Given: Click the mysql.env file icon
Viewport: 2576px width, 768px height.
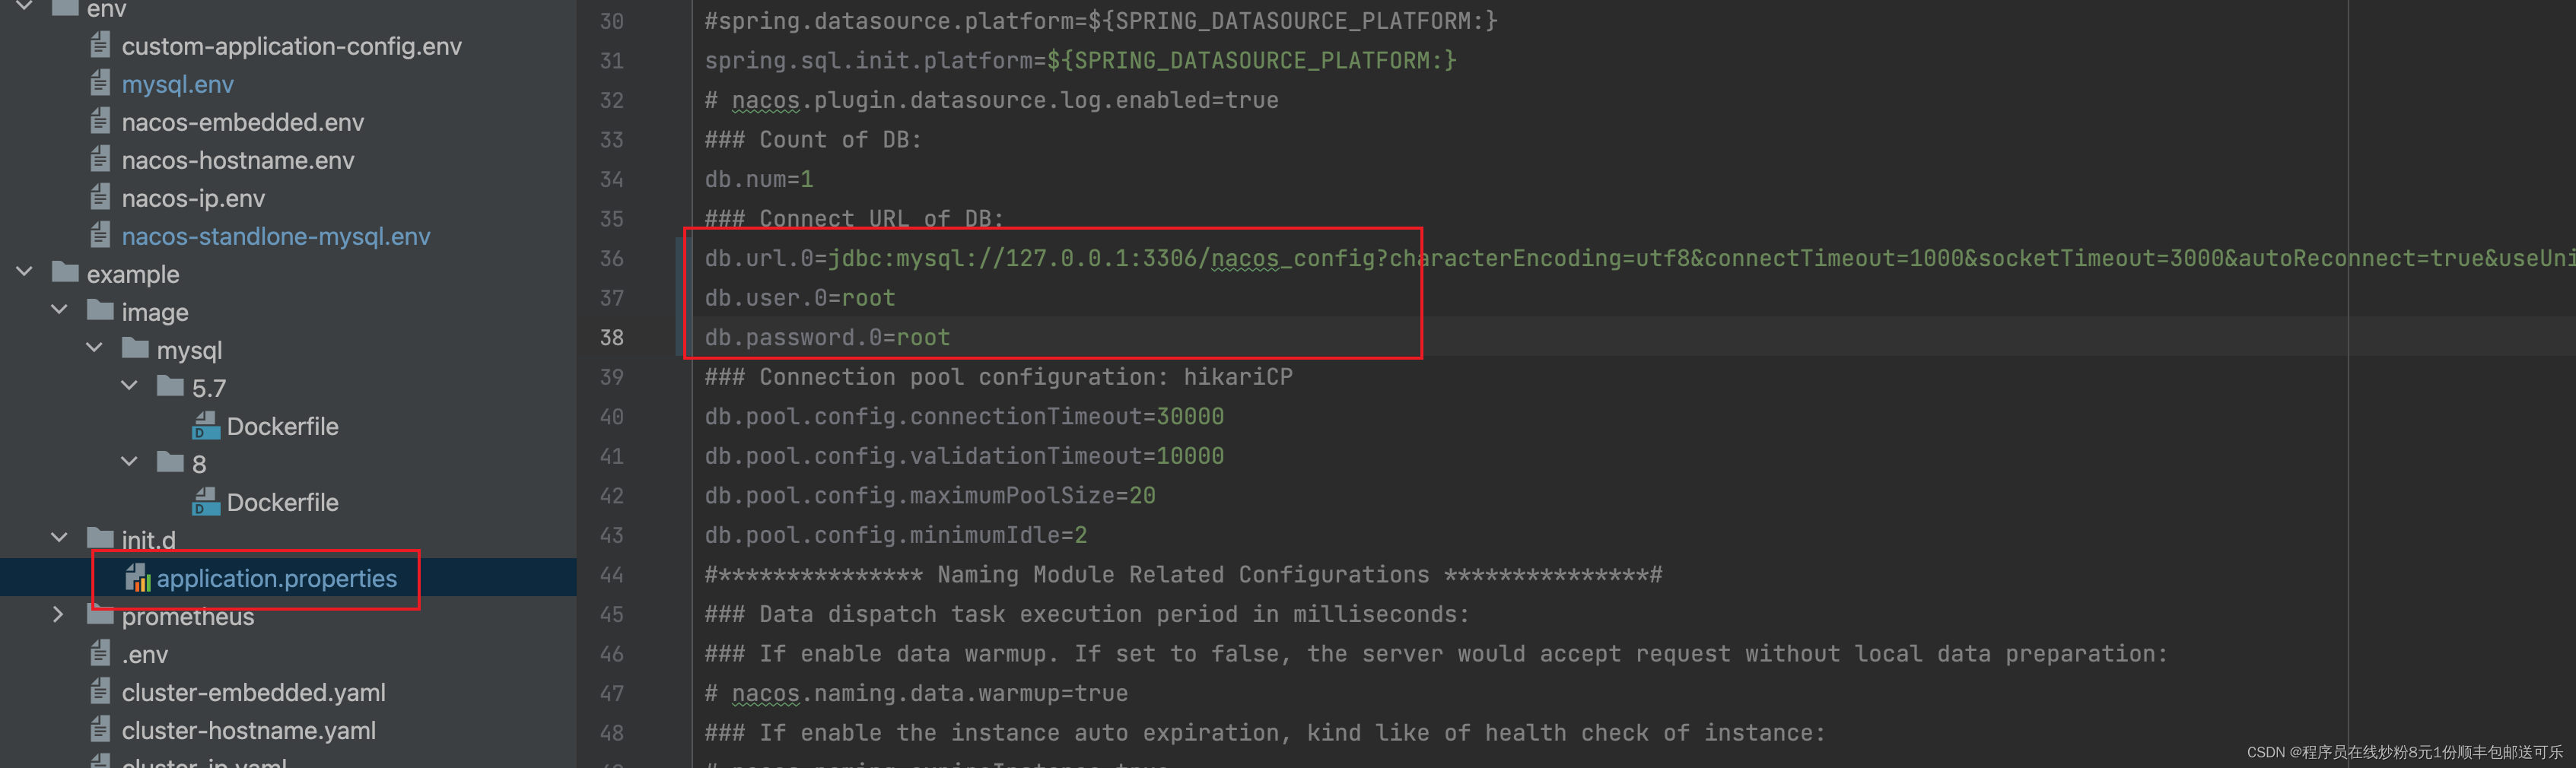Looking at the screenshot, I should pyautogui.click(x=100, y=83).
